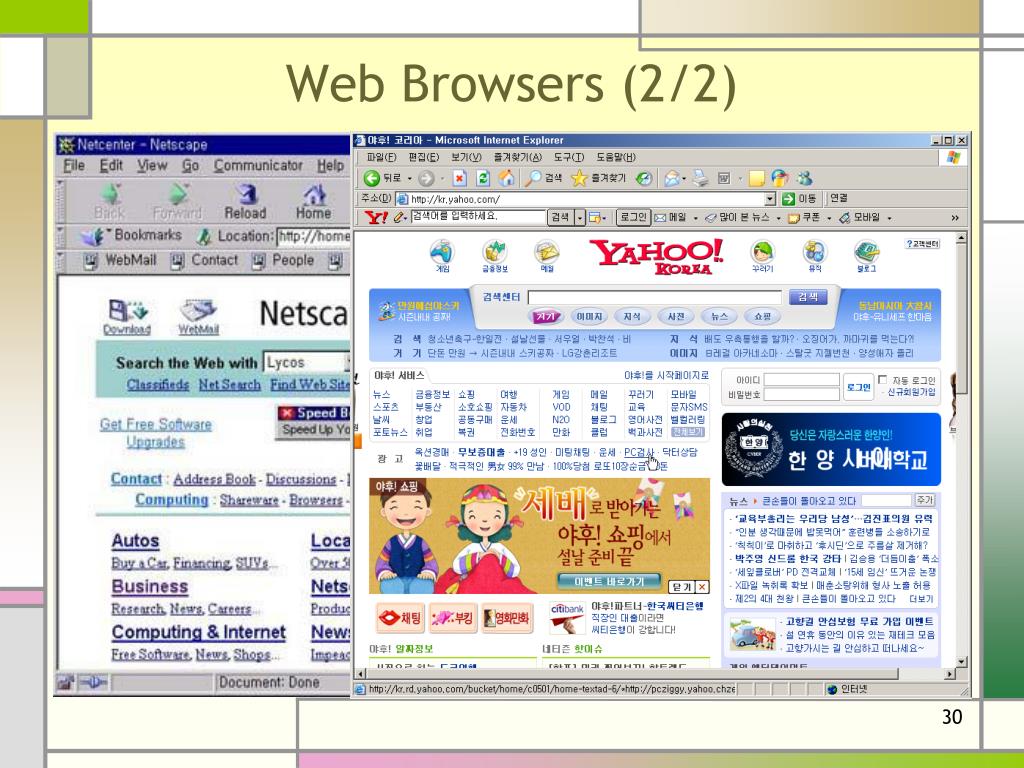Click the Print printer icon in IE toolbar
The image size is (1024, 768).
(701, 178)
